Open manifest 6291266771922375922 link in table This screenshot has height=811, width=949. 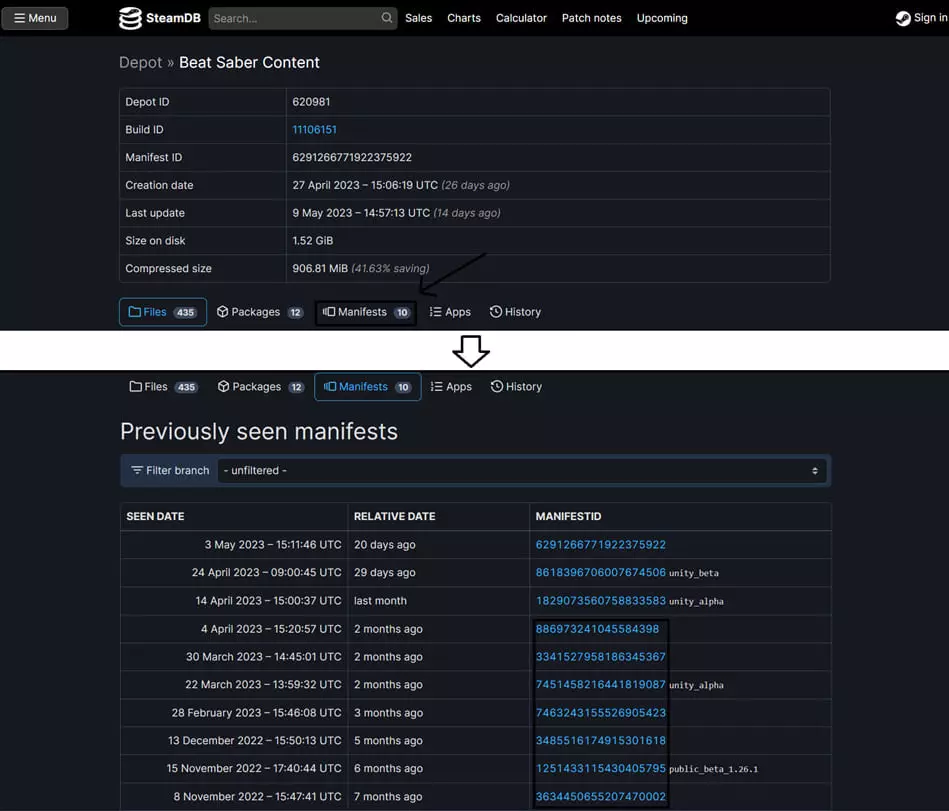click(x=600, y=545)
